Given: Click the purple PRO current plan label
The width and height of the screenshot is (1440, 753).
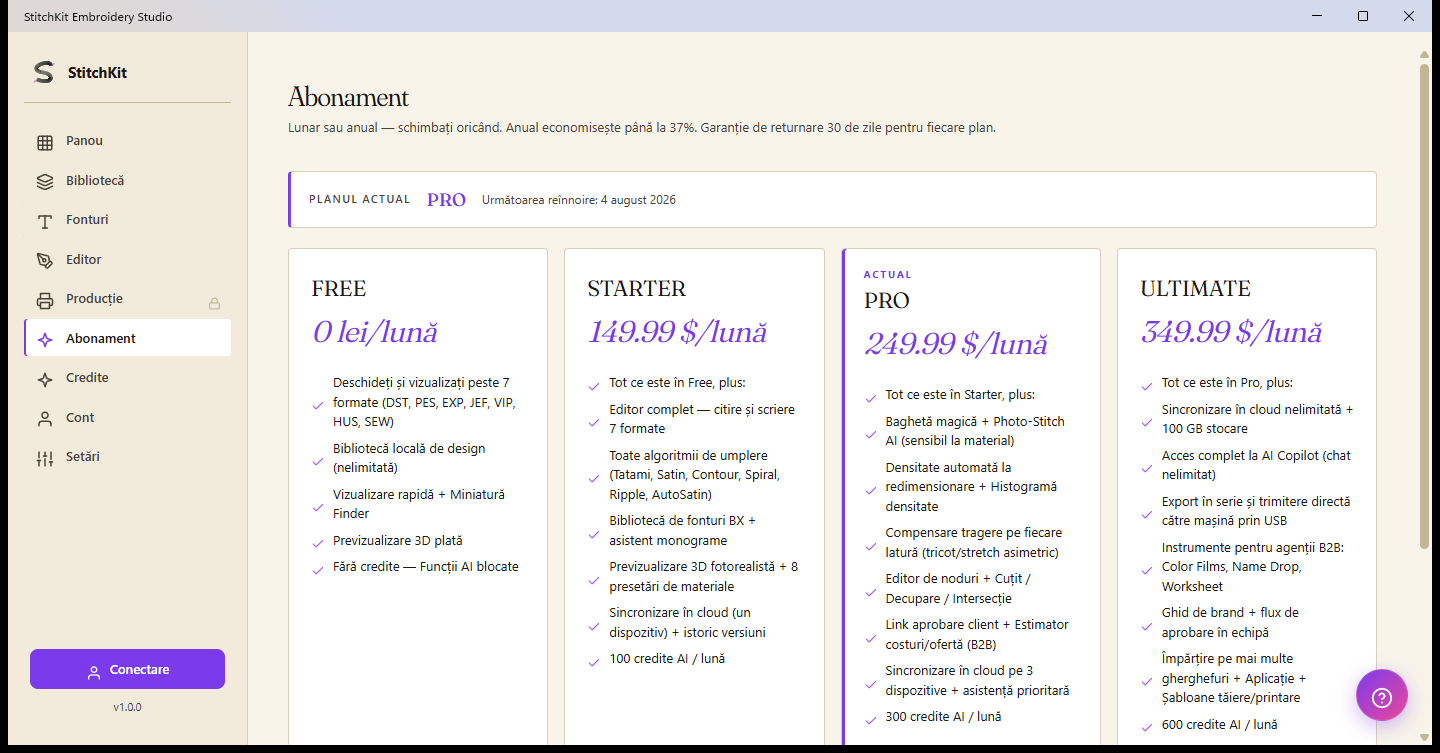Looking at the screenshot, I should click(446, 200).
